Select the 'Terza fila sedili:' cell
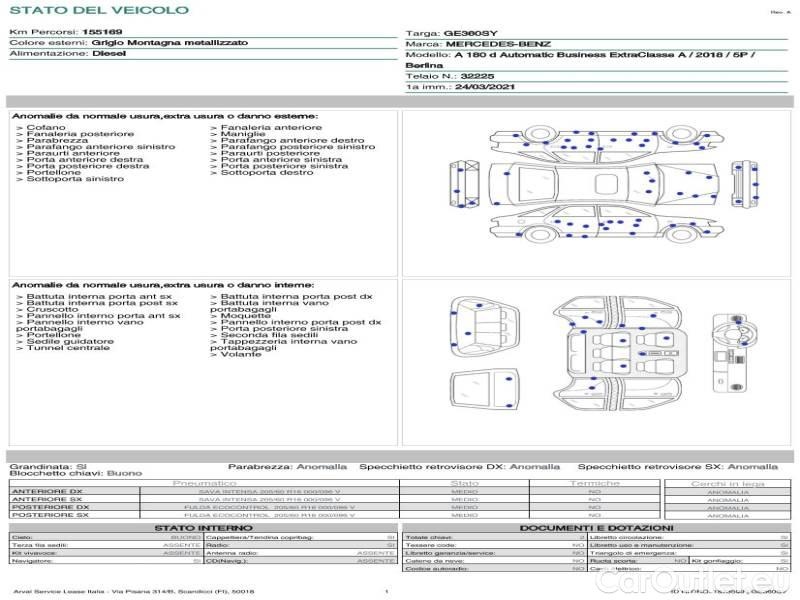Image resolution: width=800 pixels, height=600 pixels. [106, 545]
